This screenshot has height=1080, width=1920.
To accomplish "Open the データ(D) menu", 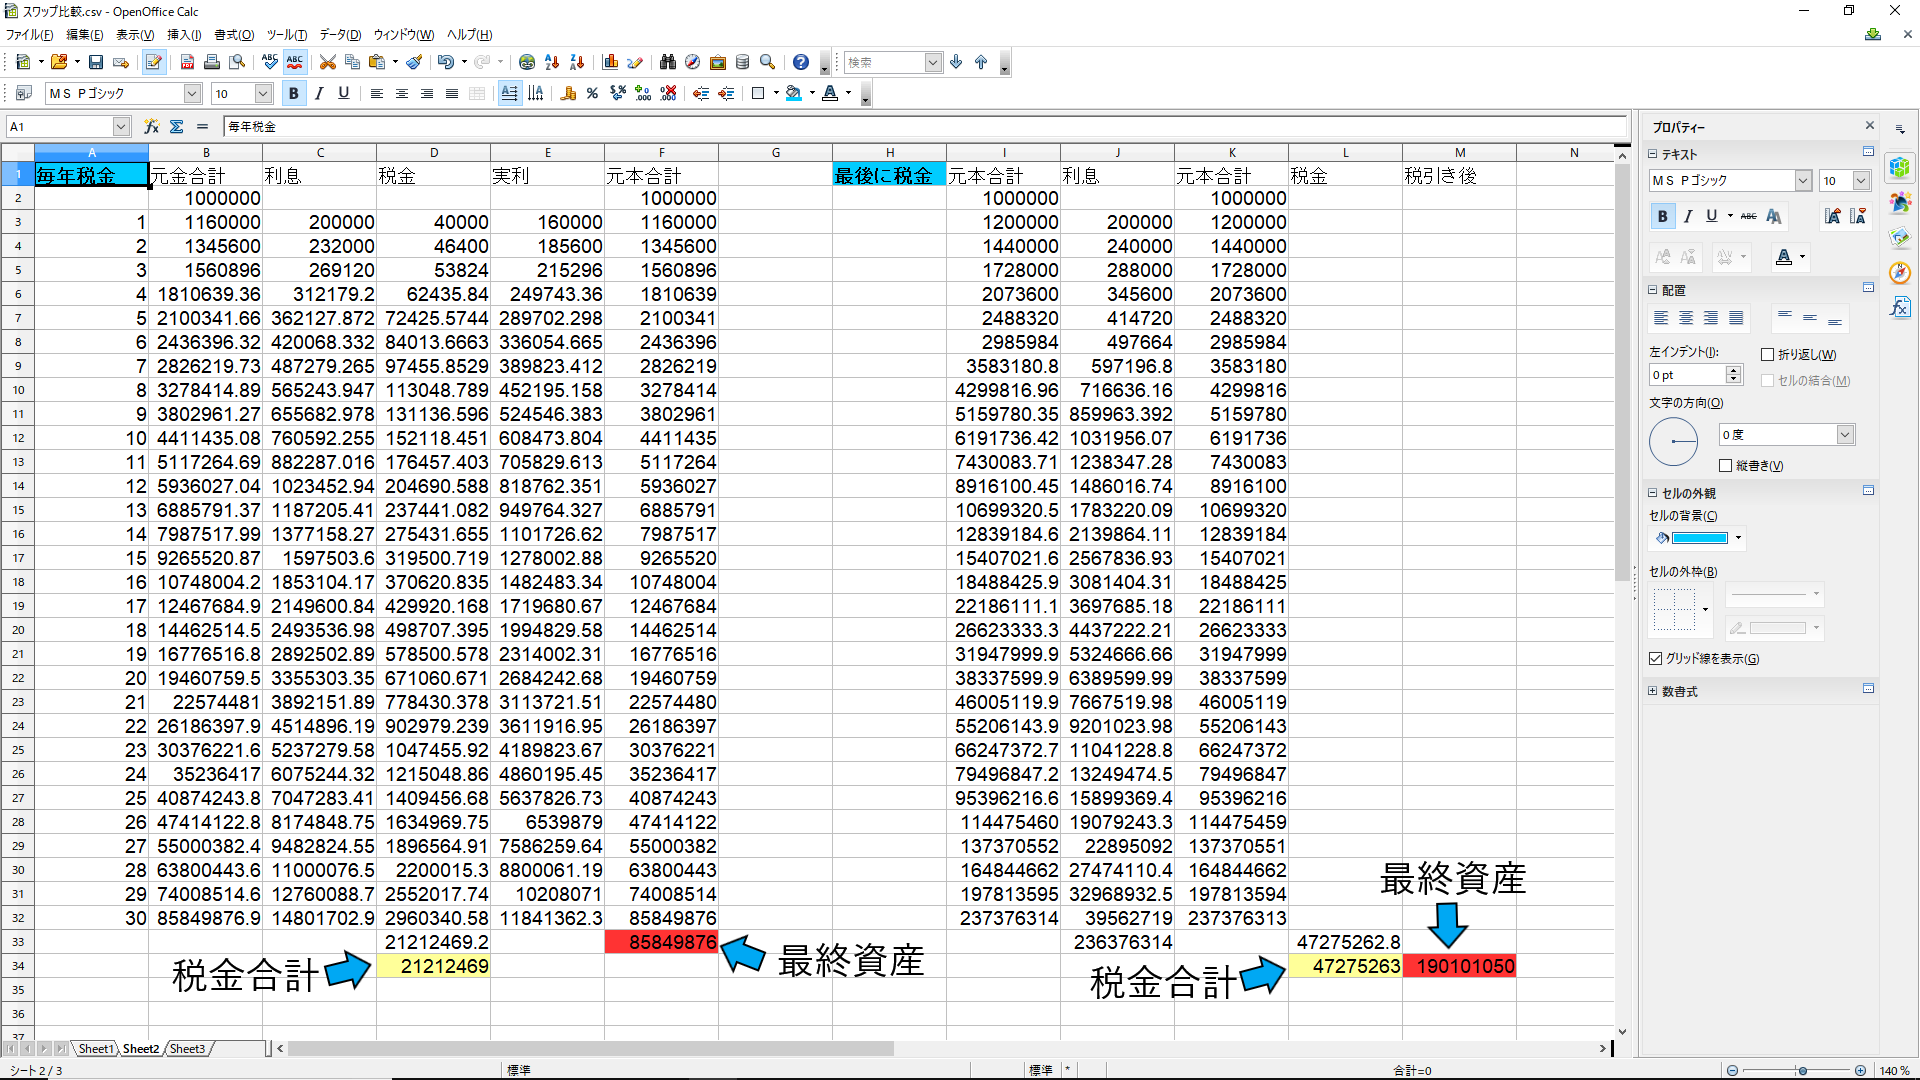I will [340, 35].
